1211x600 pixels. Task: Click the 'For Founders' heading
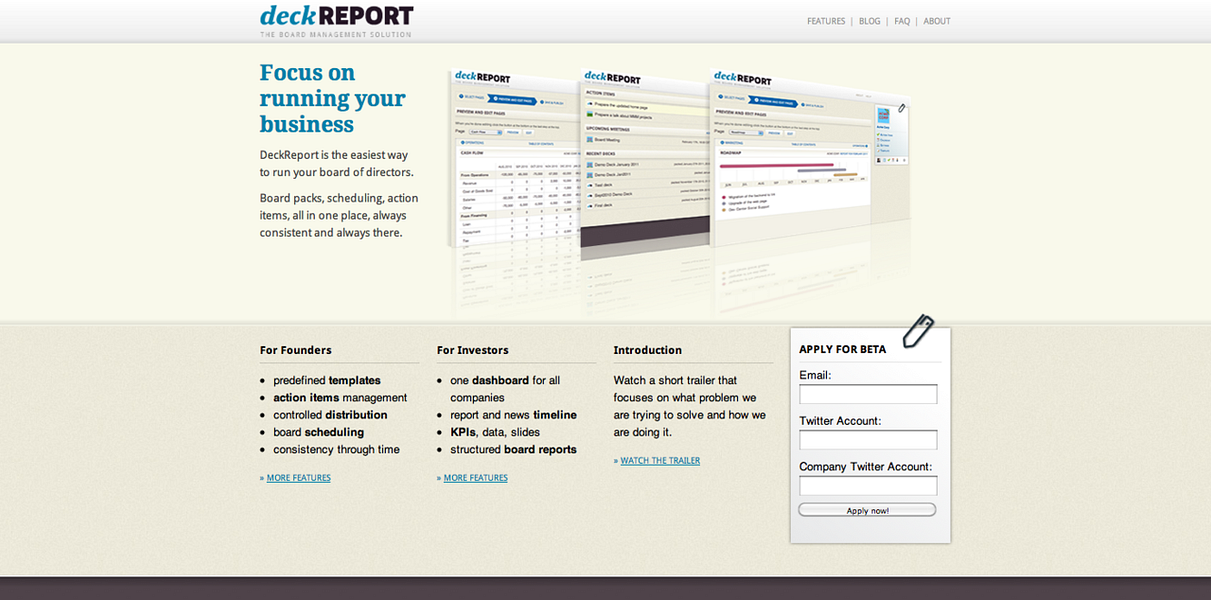coord(295,350)
